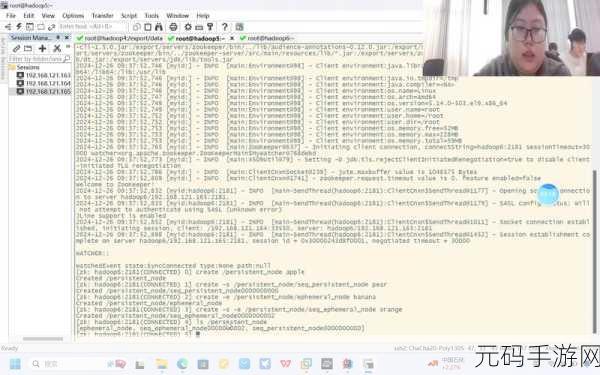Open the View menu
This screenshot has width=600, height=375.
(x=48, y=16)
